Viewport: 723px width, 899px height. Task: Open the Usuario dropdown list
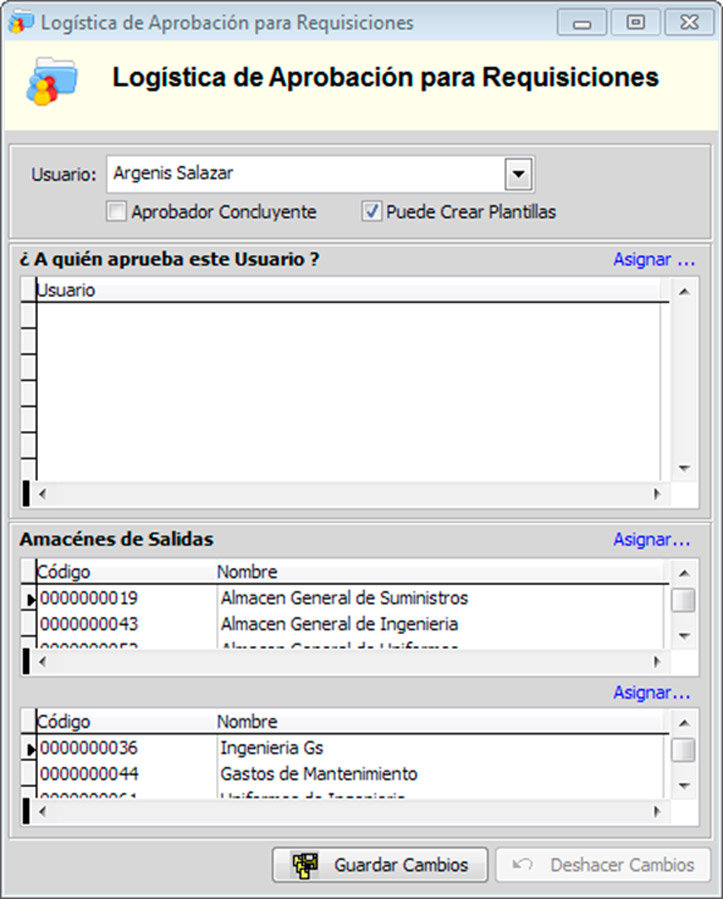(x=517, y=174)
